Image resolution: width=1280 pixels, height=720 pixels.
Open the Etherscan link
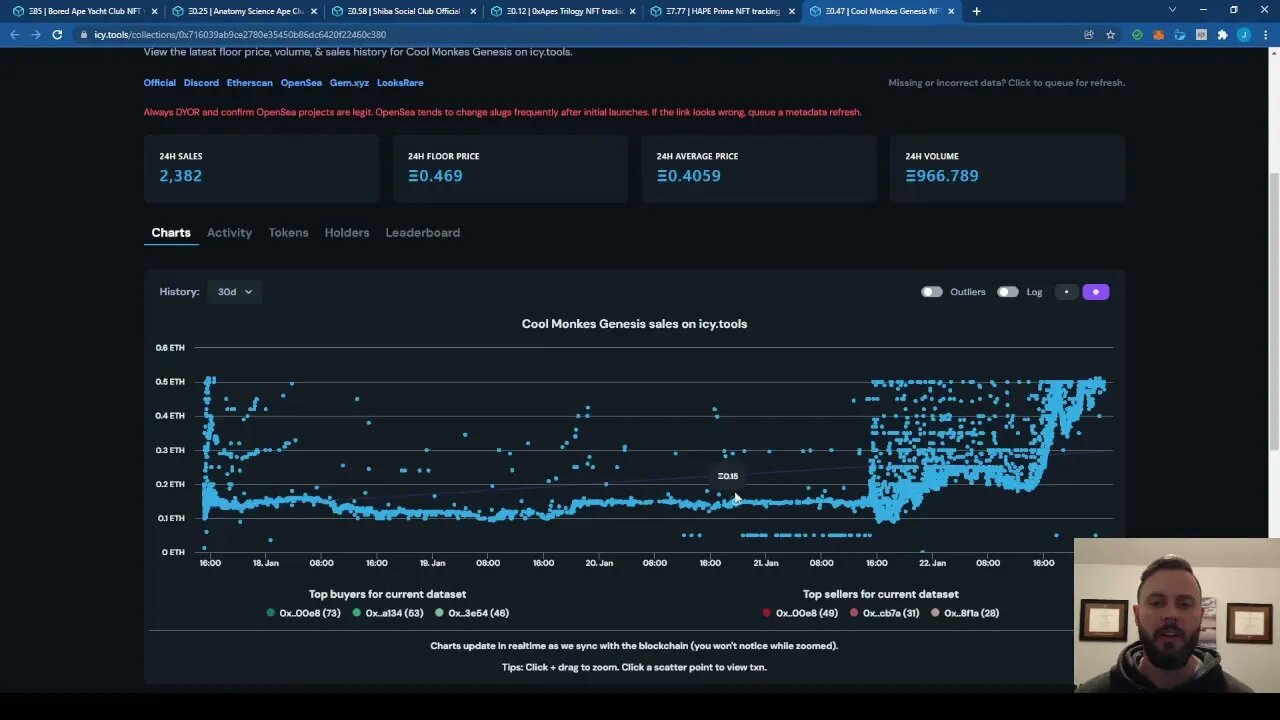(249, 83)
